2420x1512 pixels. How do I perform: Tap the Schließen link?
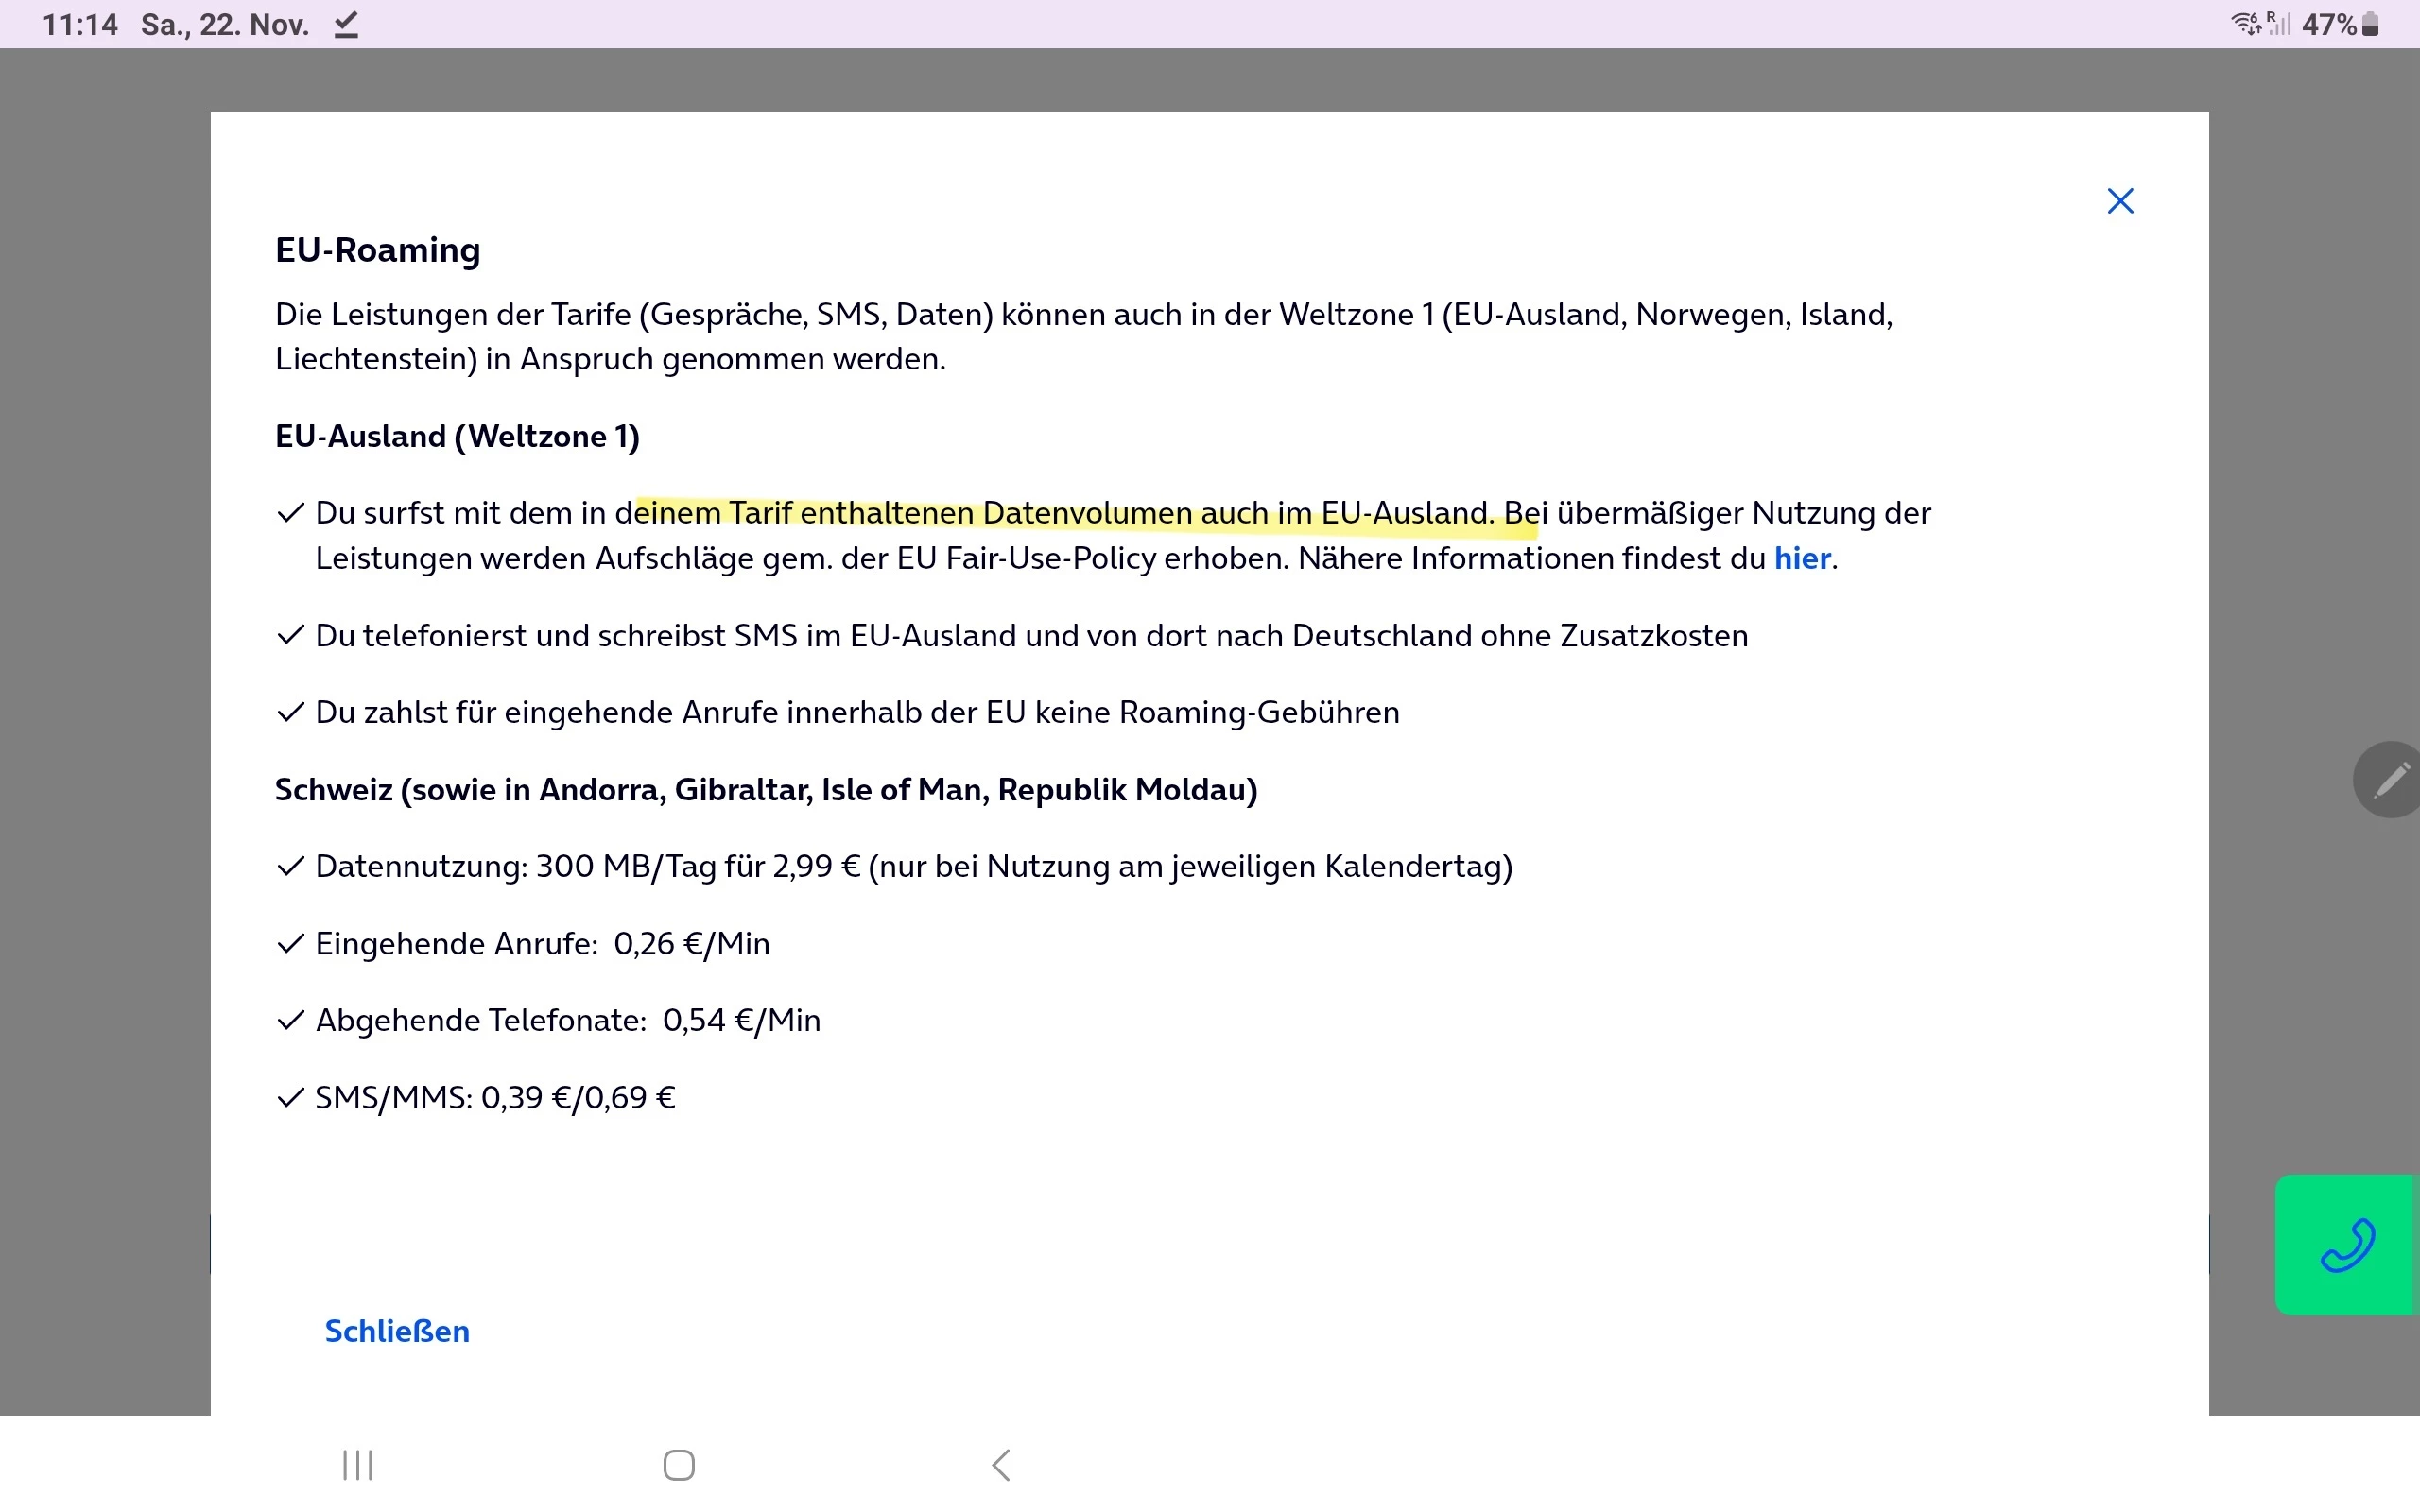(397, 1331)
